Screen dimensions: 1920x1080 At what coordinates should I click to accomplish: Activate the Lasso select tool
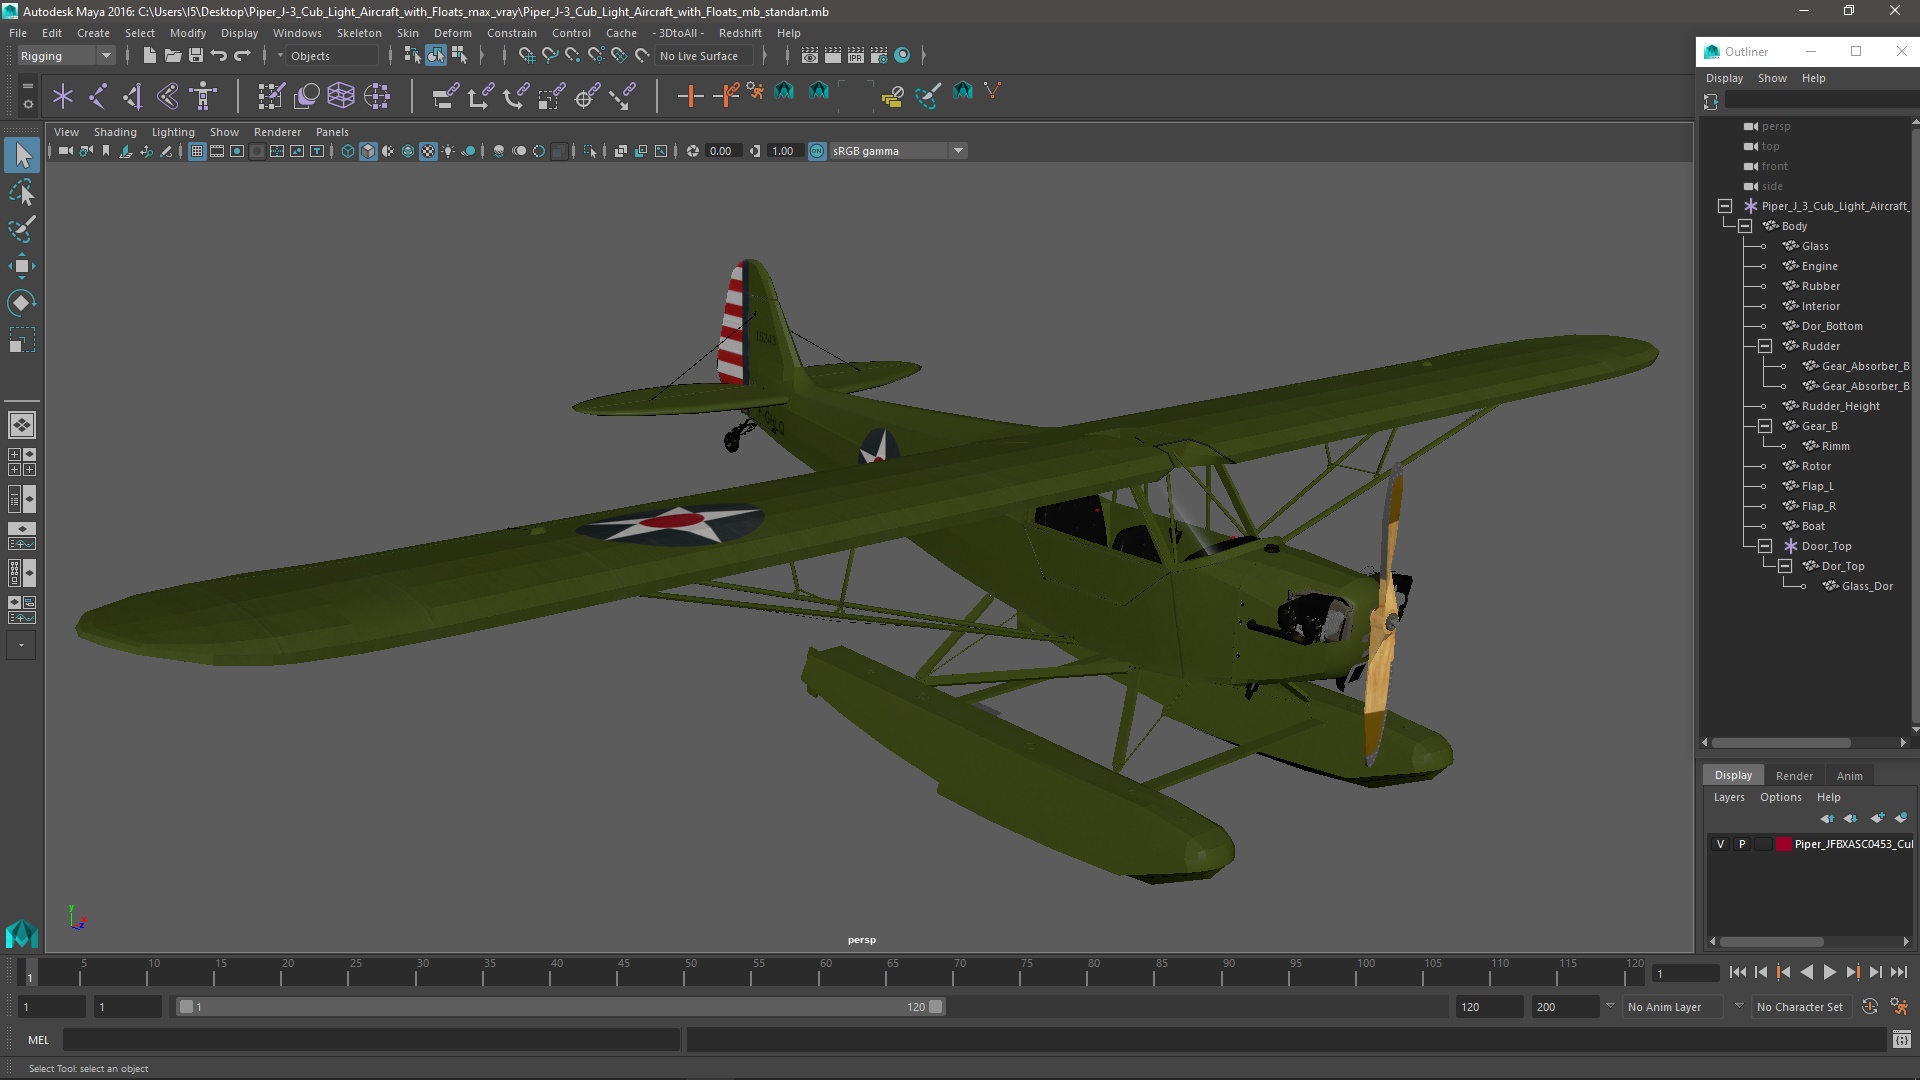pos(21,193)
